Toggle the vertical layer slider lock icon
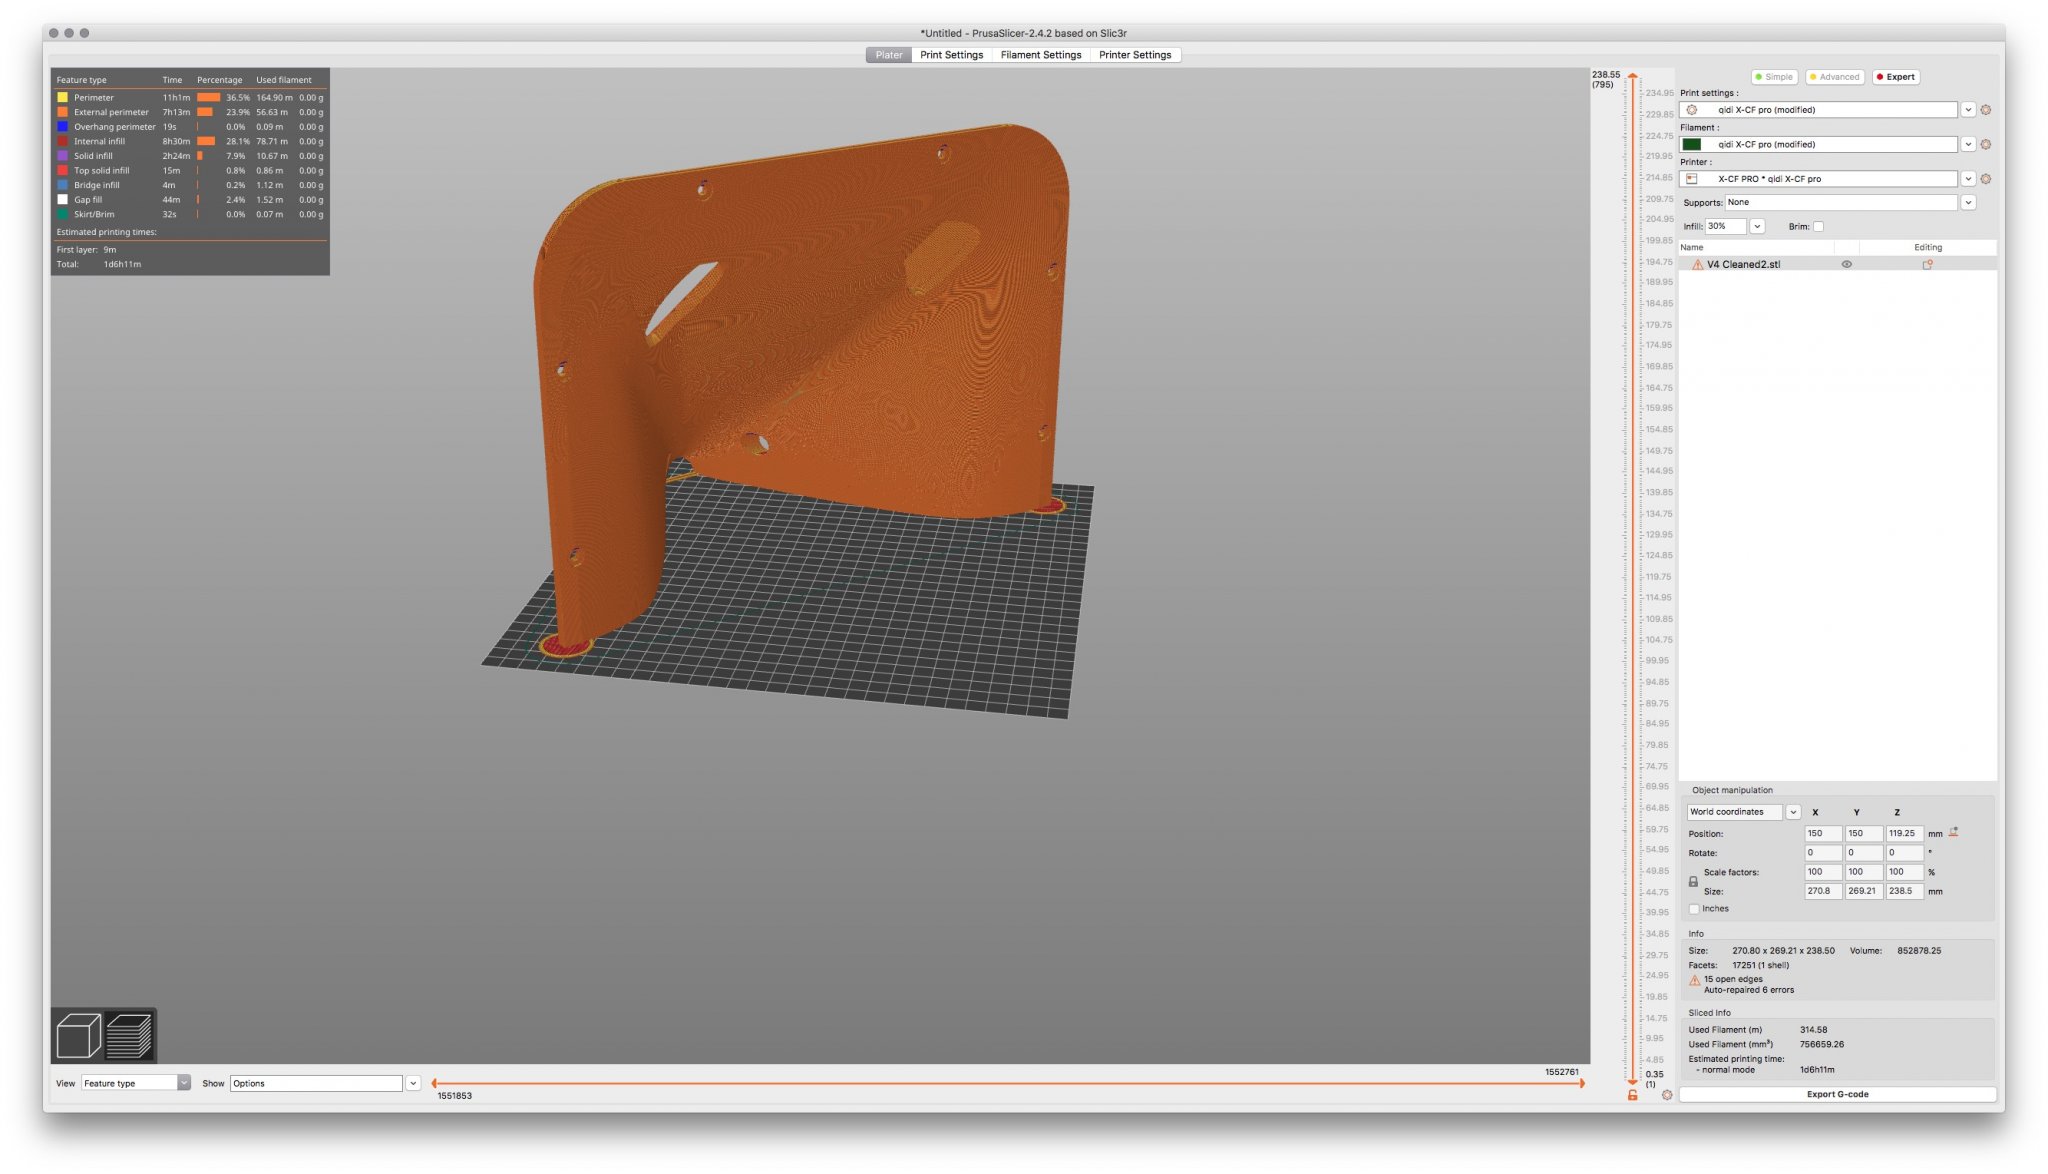The image size is (2048, 1174). coord(1632,1095)
